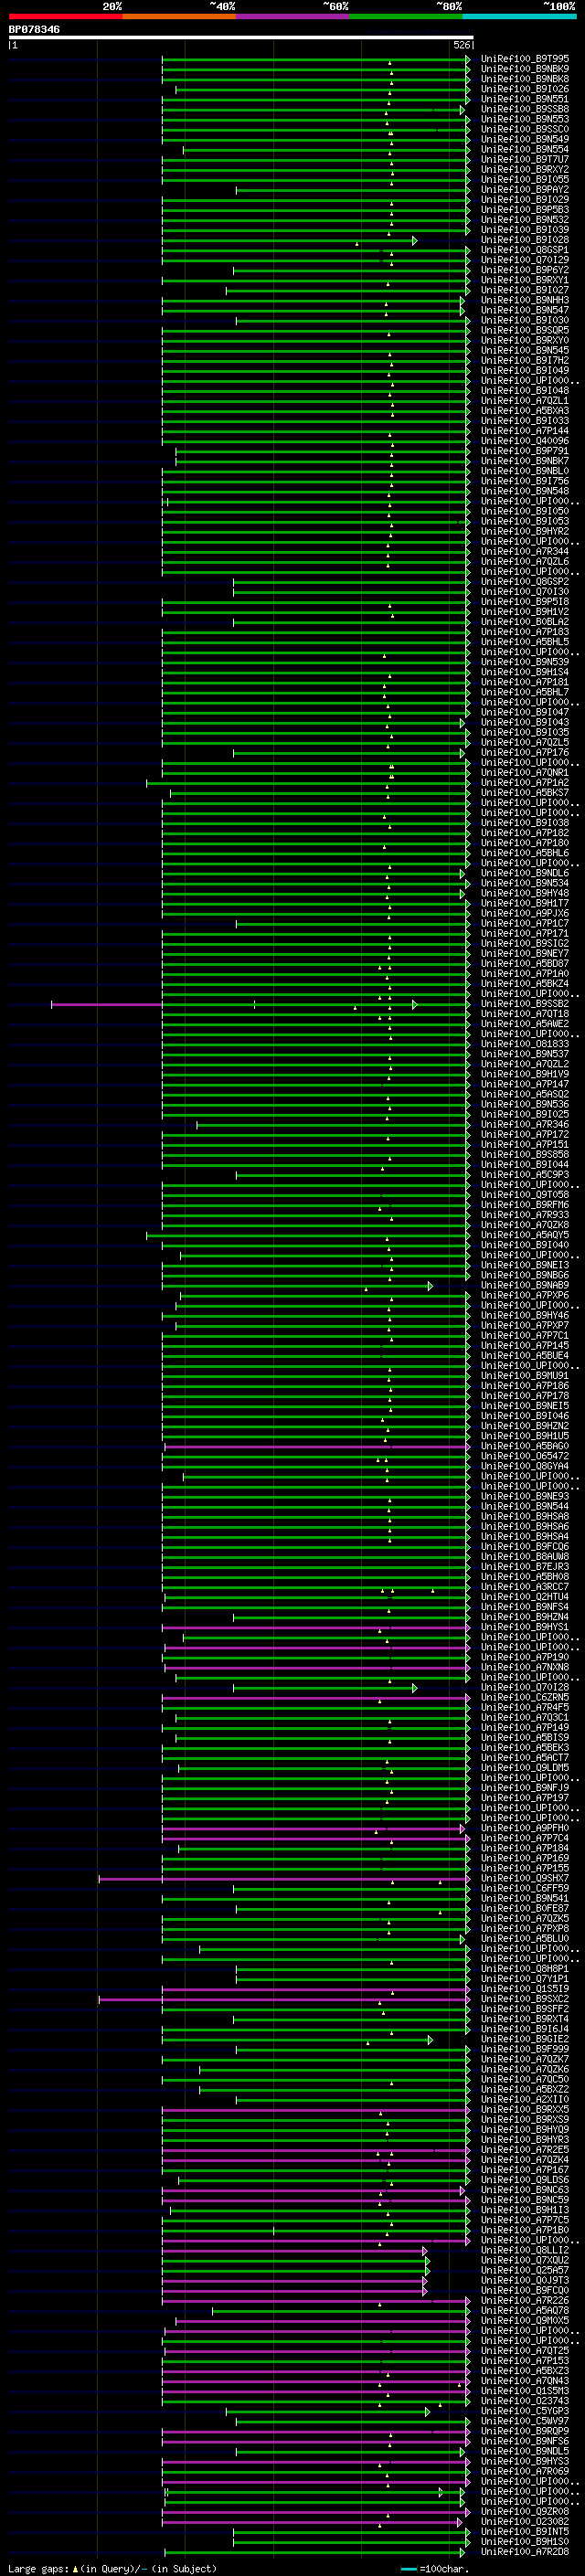Click the UniRef100_B9T7U7 entry
Screen dimensions: 585x2576
[525, 159]
